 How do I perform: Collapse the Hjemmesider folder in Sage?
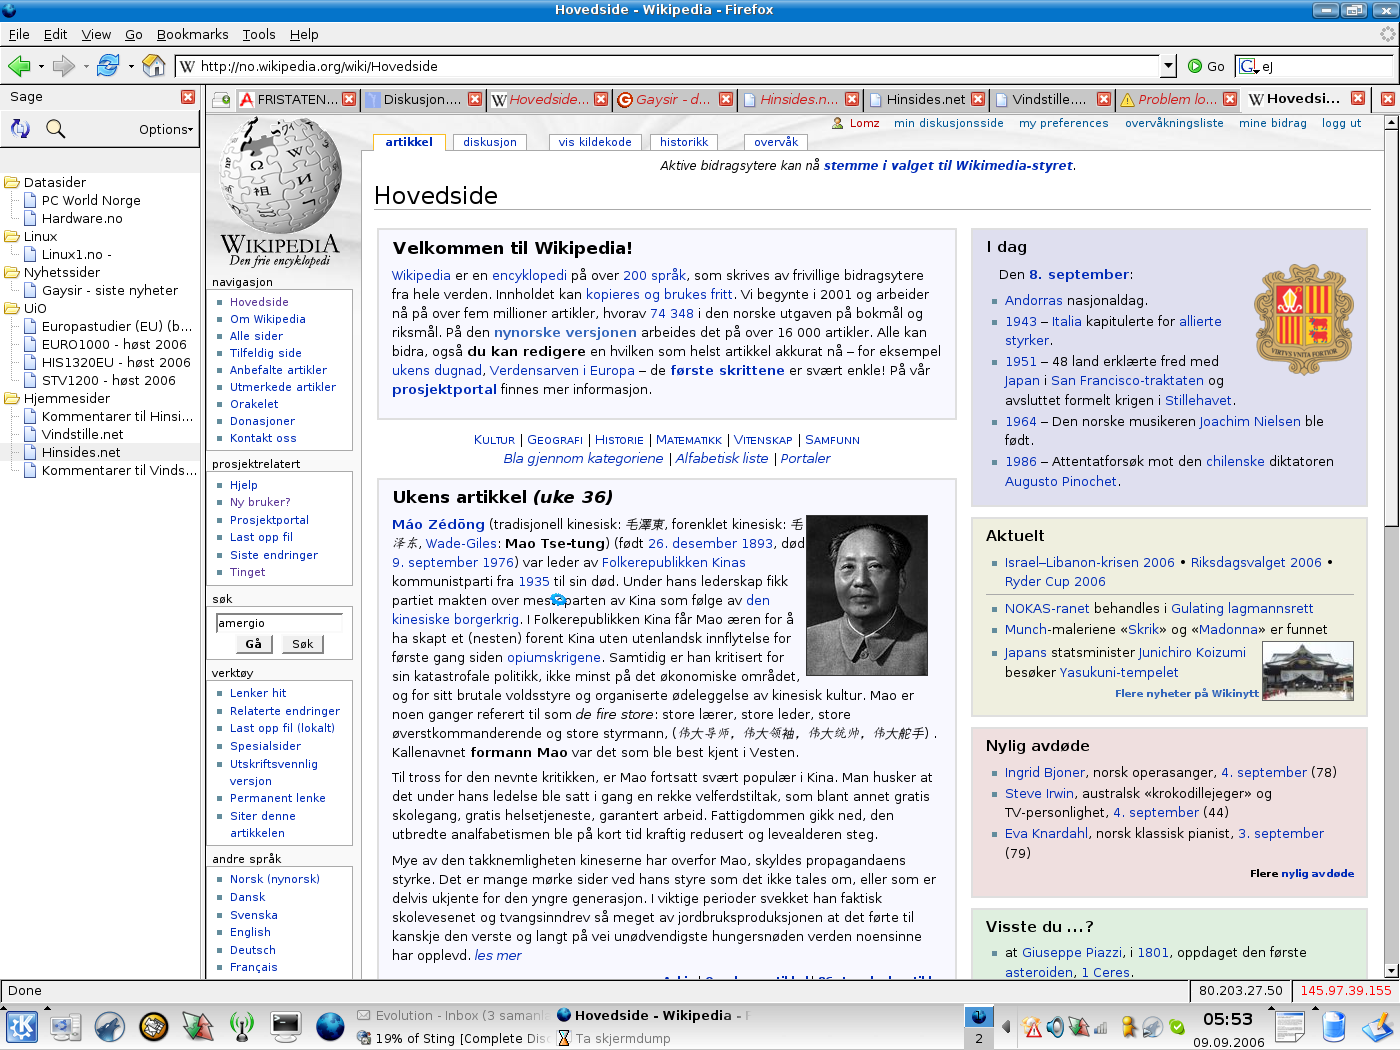tap(12, 398)
